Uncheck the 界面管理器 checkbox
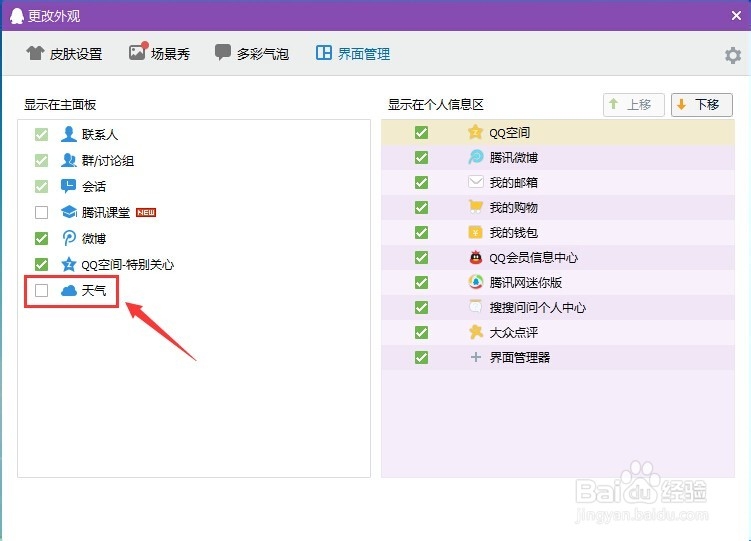Image resolution: width=751 pixels, height=541 pixels. (x=421, y=357)
